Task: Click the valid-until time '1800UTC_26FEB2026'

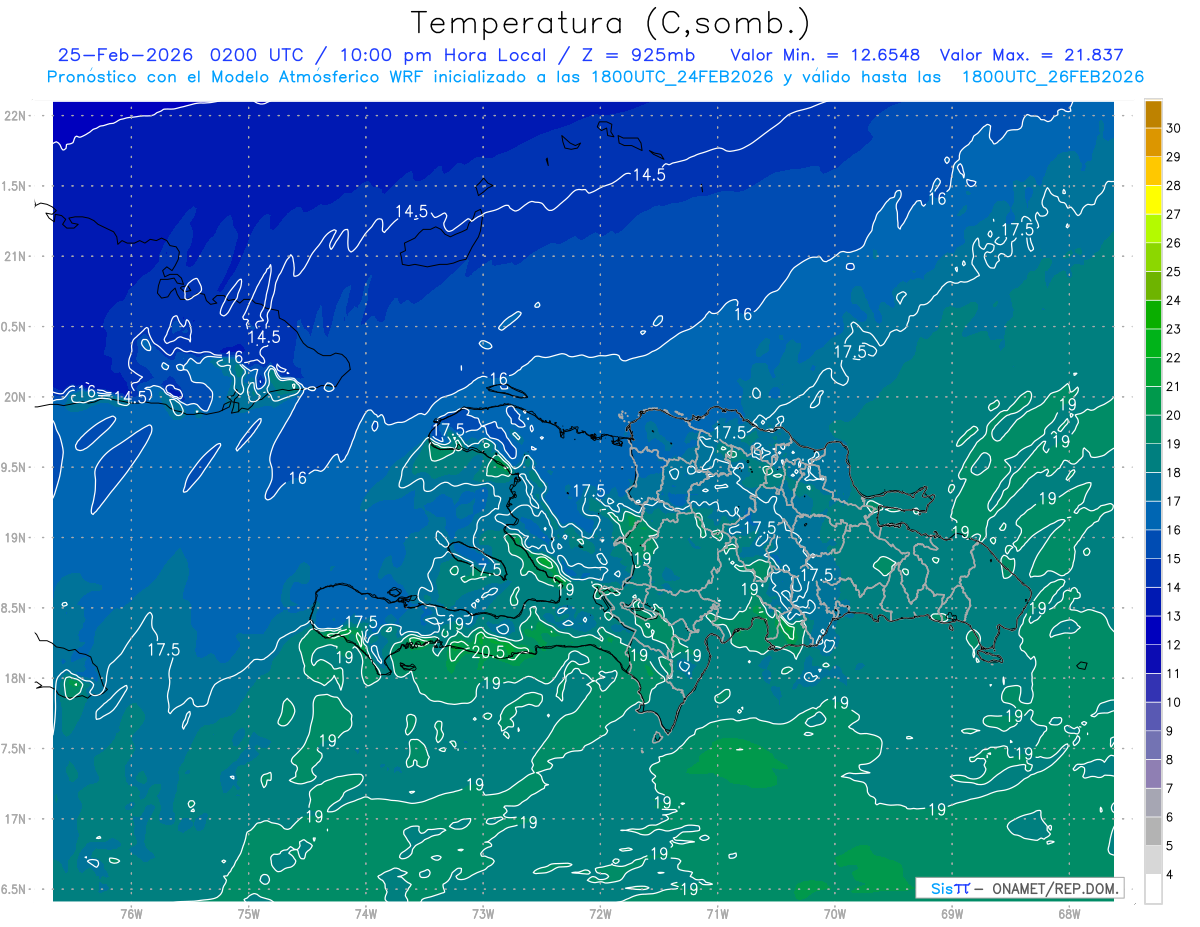Action: click(1053, 77)
